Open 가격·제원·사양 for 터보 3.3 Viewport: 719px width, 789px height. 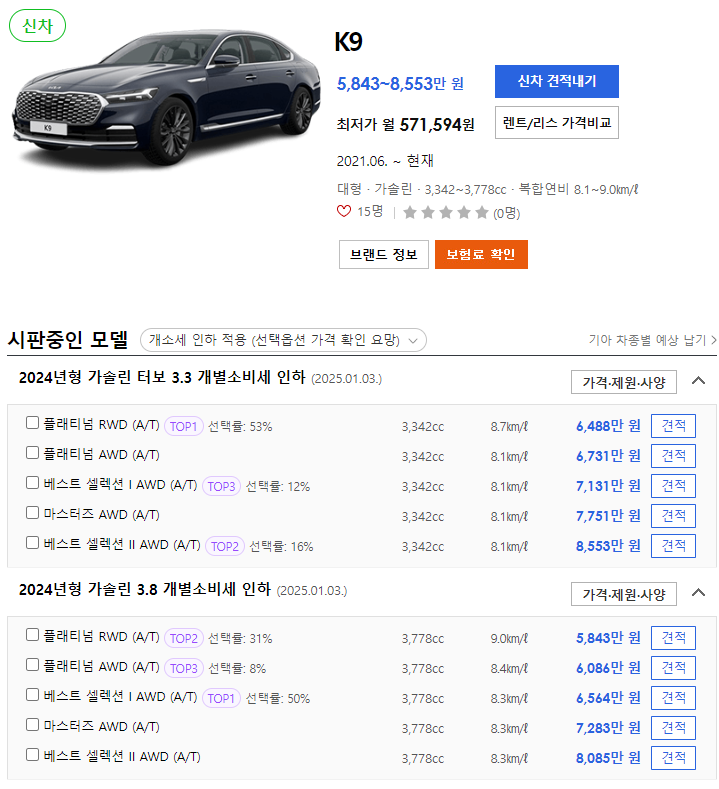point(623,382)
